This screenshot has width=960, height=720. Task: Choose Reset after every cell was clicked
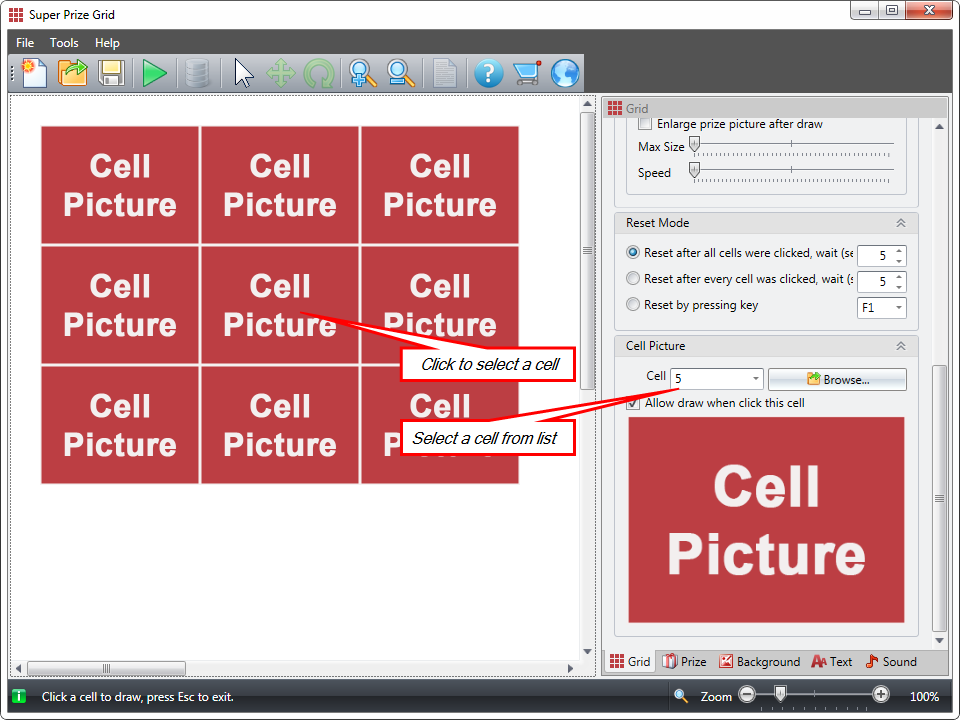[633, 279]
